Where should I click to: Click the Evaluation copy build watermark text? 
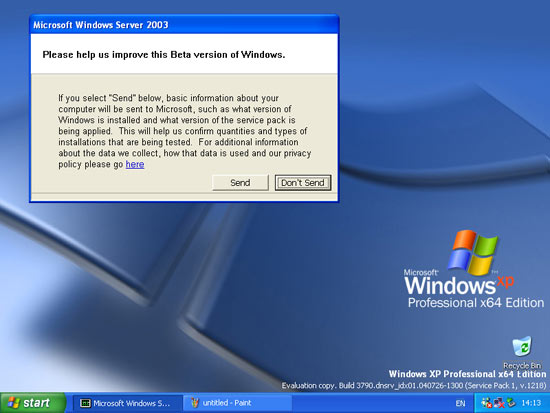[414, 386]
